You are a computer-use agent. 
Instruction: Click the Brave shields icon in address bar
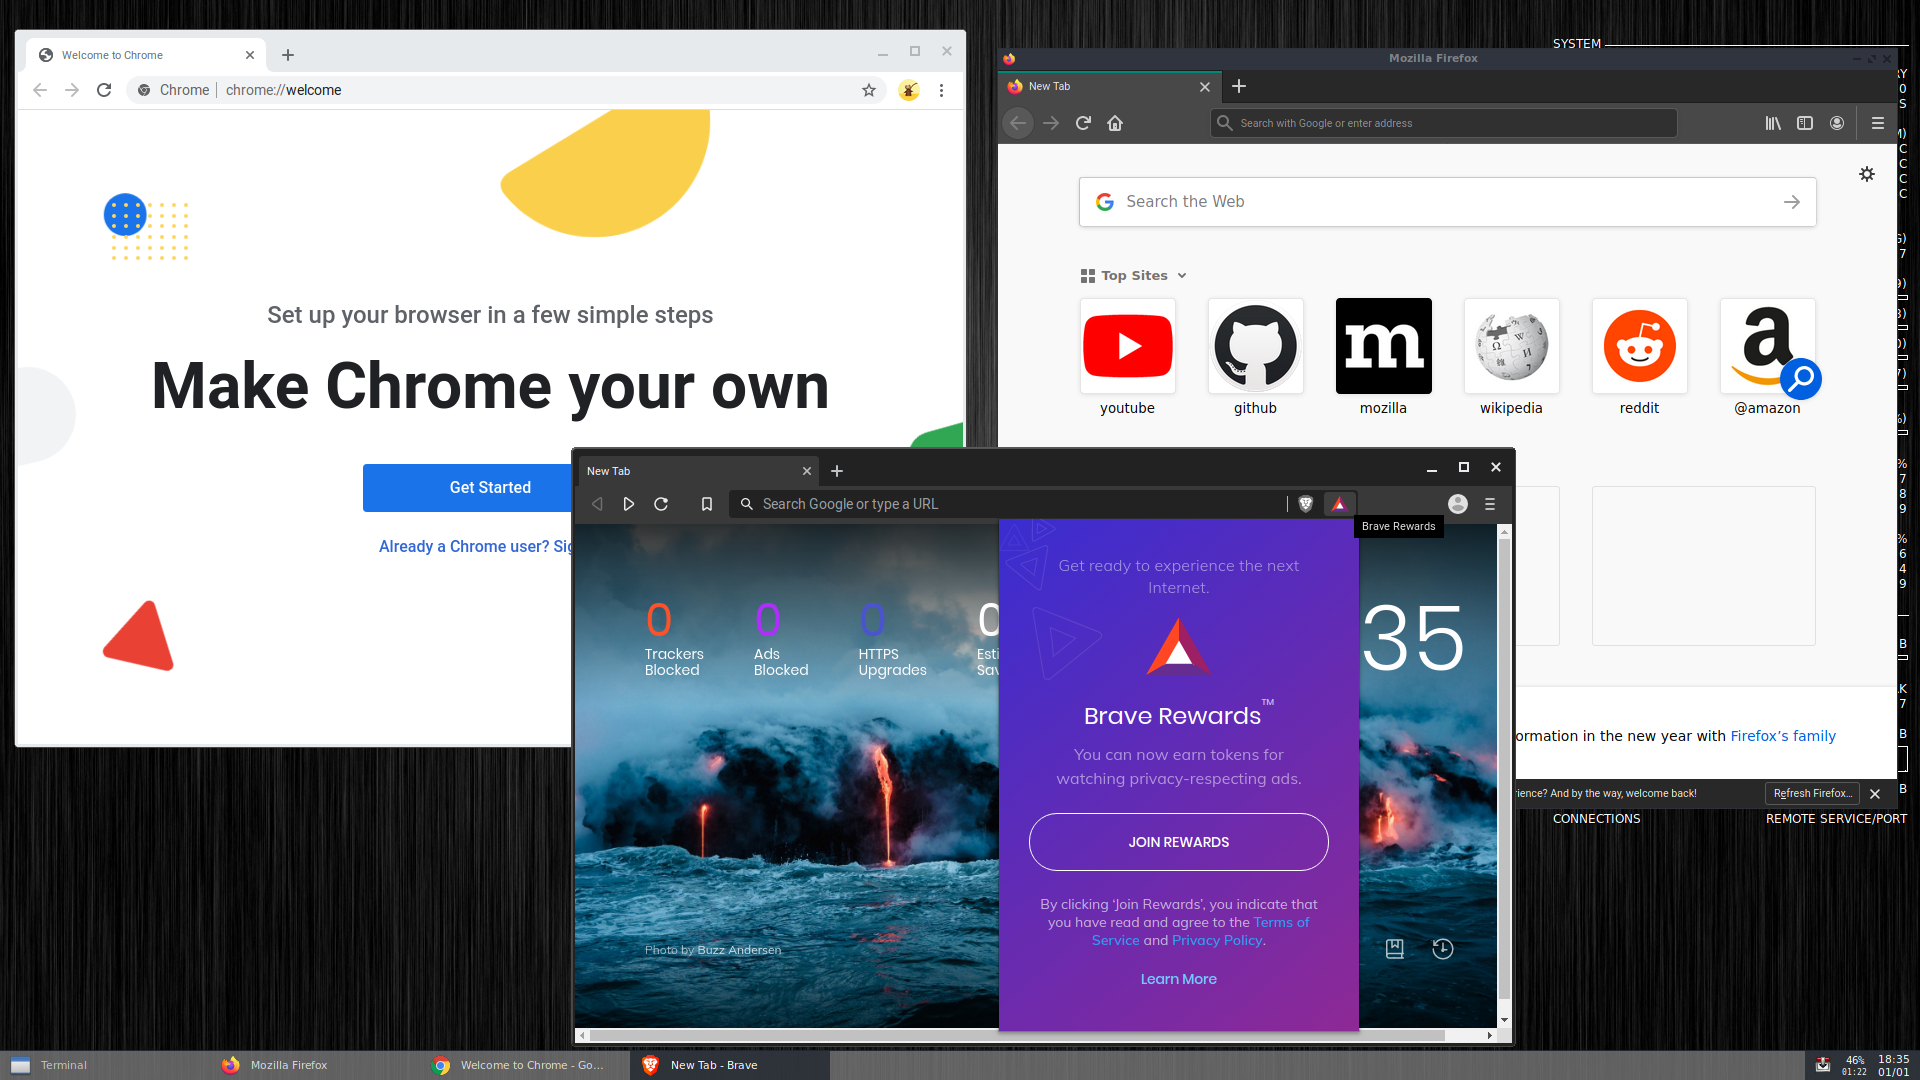coord(1305,504)
